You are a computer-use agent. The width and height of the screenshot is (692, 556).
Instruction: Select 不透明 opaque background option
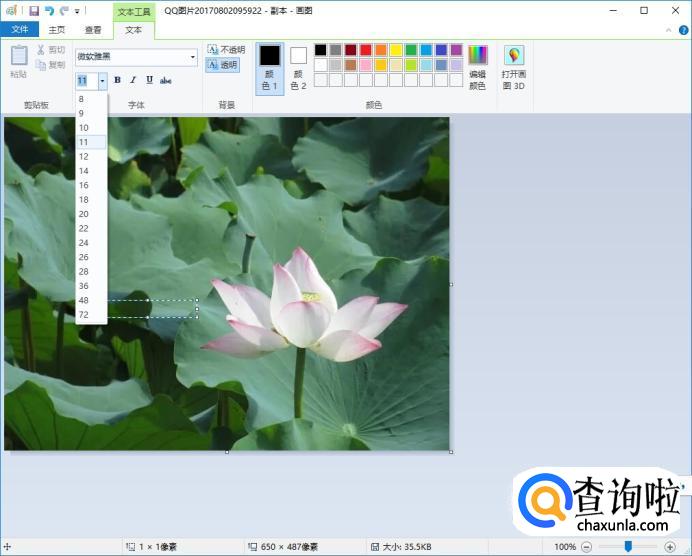[226, 49]
